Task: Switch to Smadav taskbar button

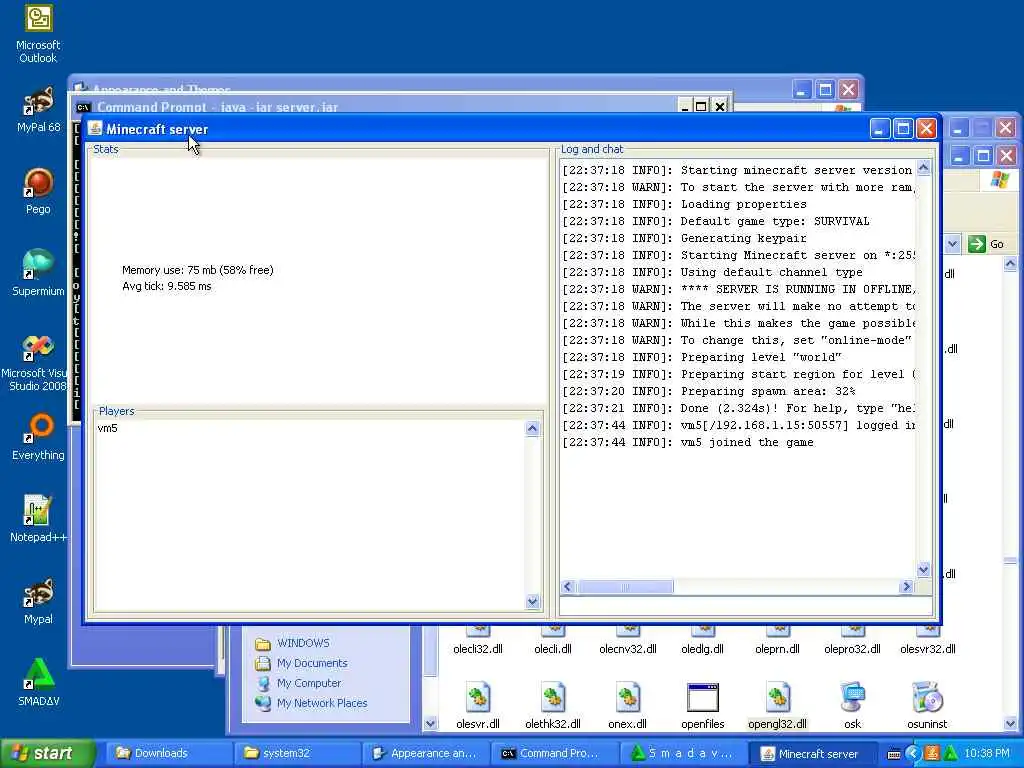Action: pos(681,753)
